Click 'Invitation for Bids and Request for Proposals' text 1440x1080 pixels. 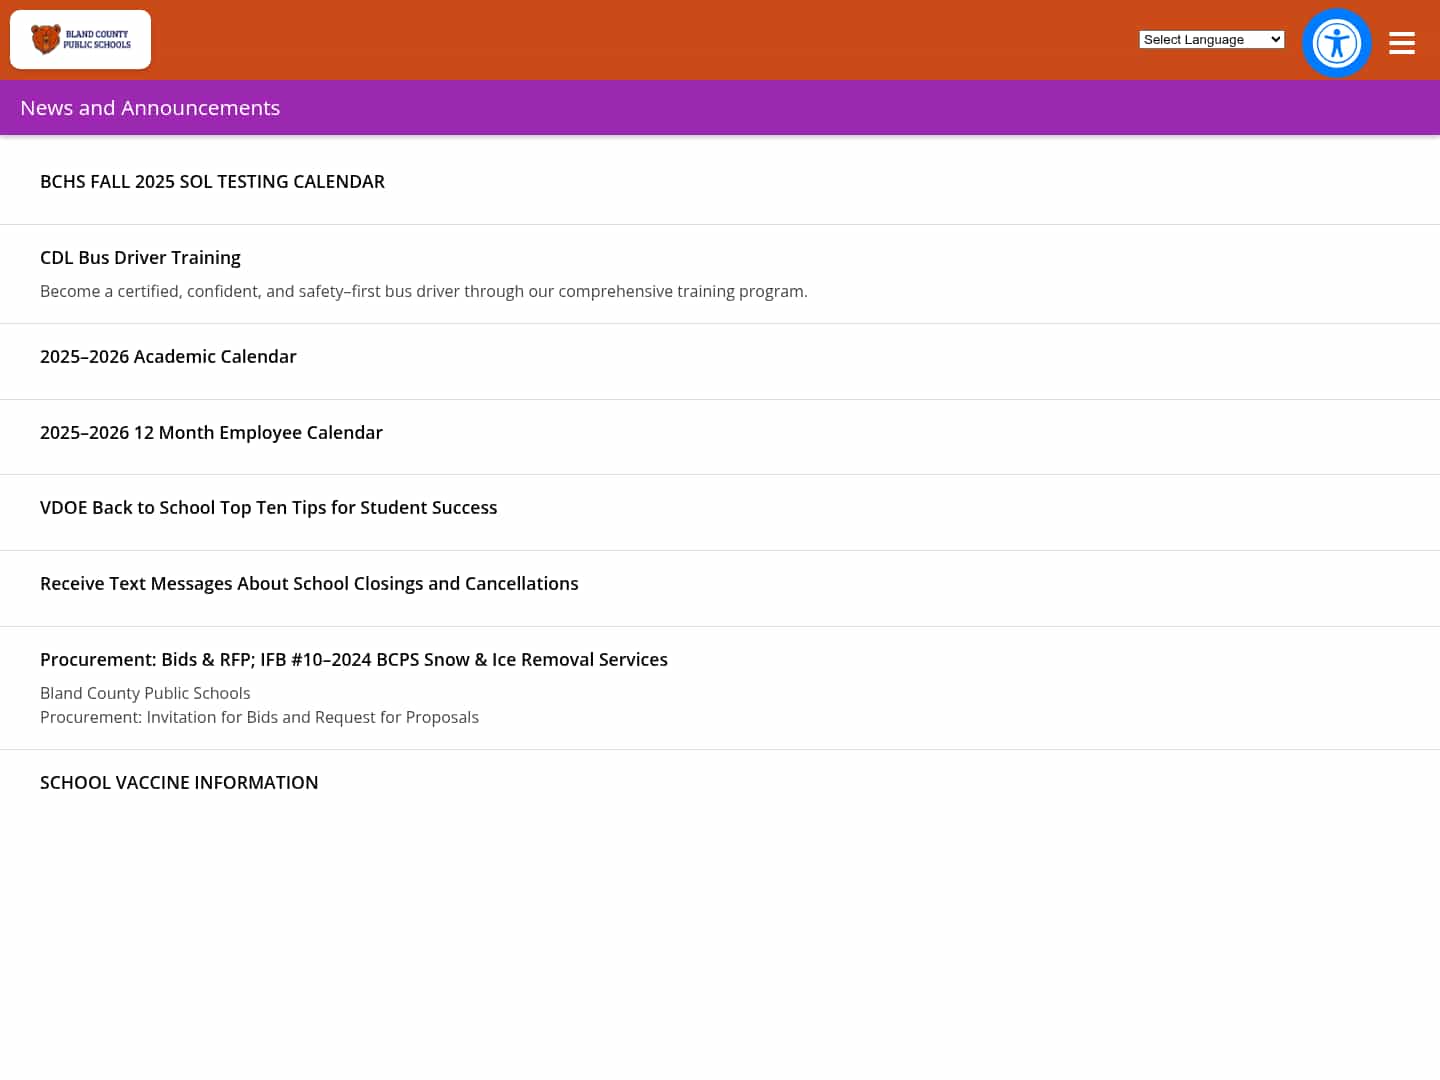(x=313, y=717)
